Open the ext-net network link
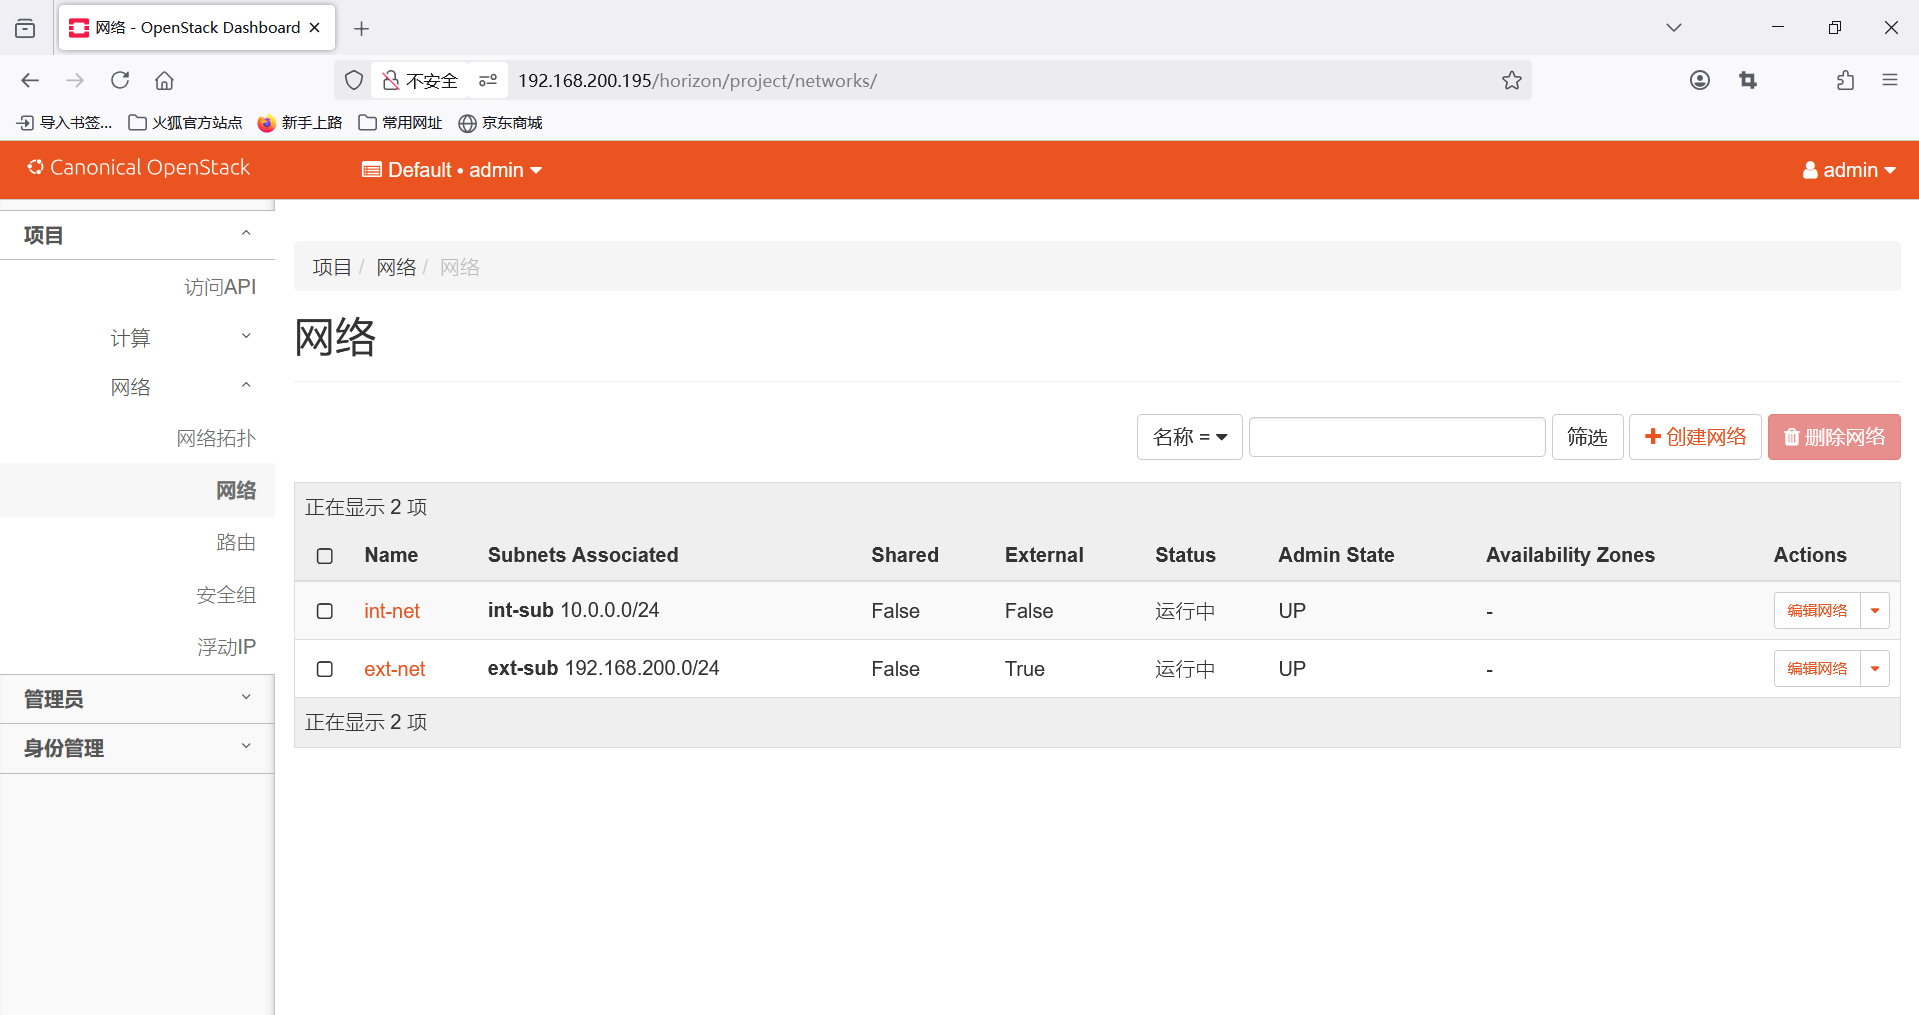The width and height of the screenshot is (1919, 1015). coord(395,669)
